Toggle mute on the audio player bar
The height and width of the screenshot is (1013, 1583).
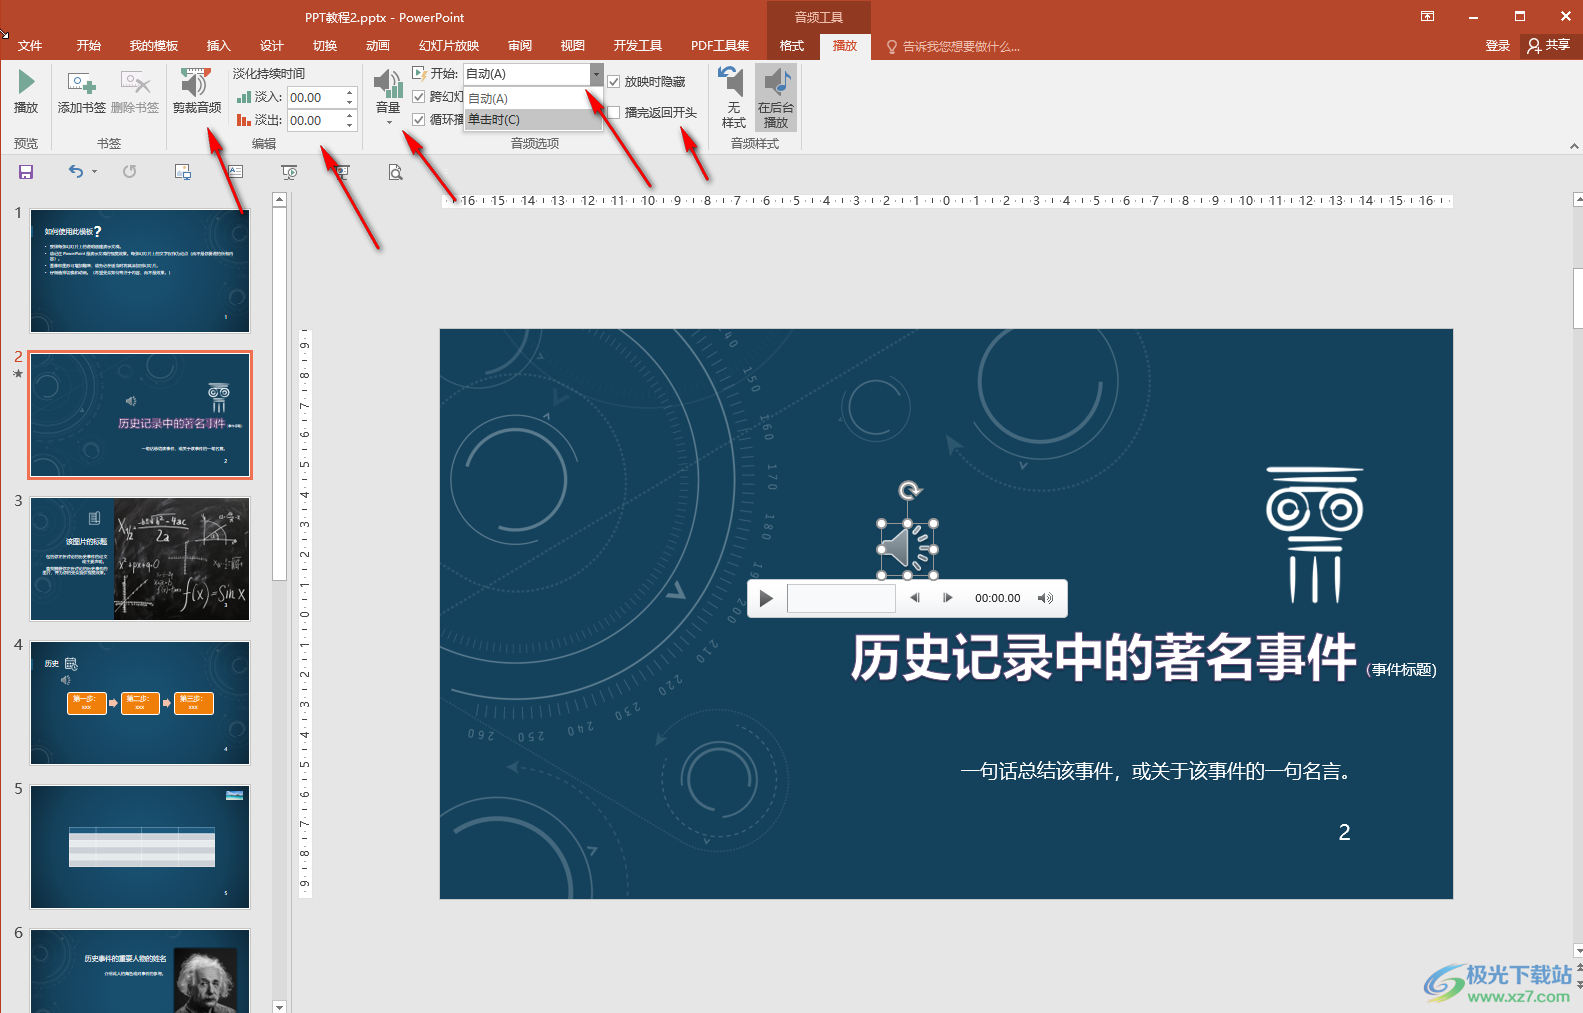[1045, 598]
